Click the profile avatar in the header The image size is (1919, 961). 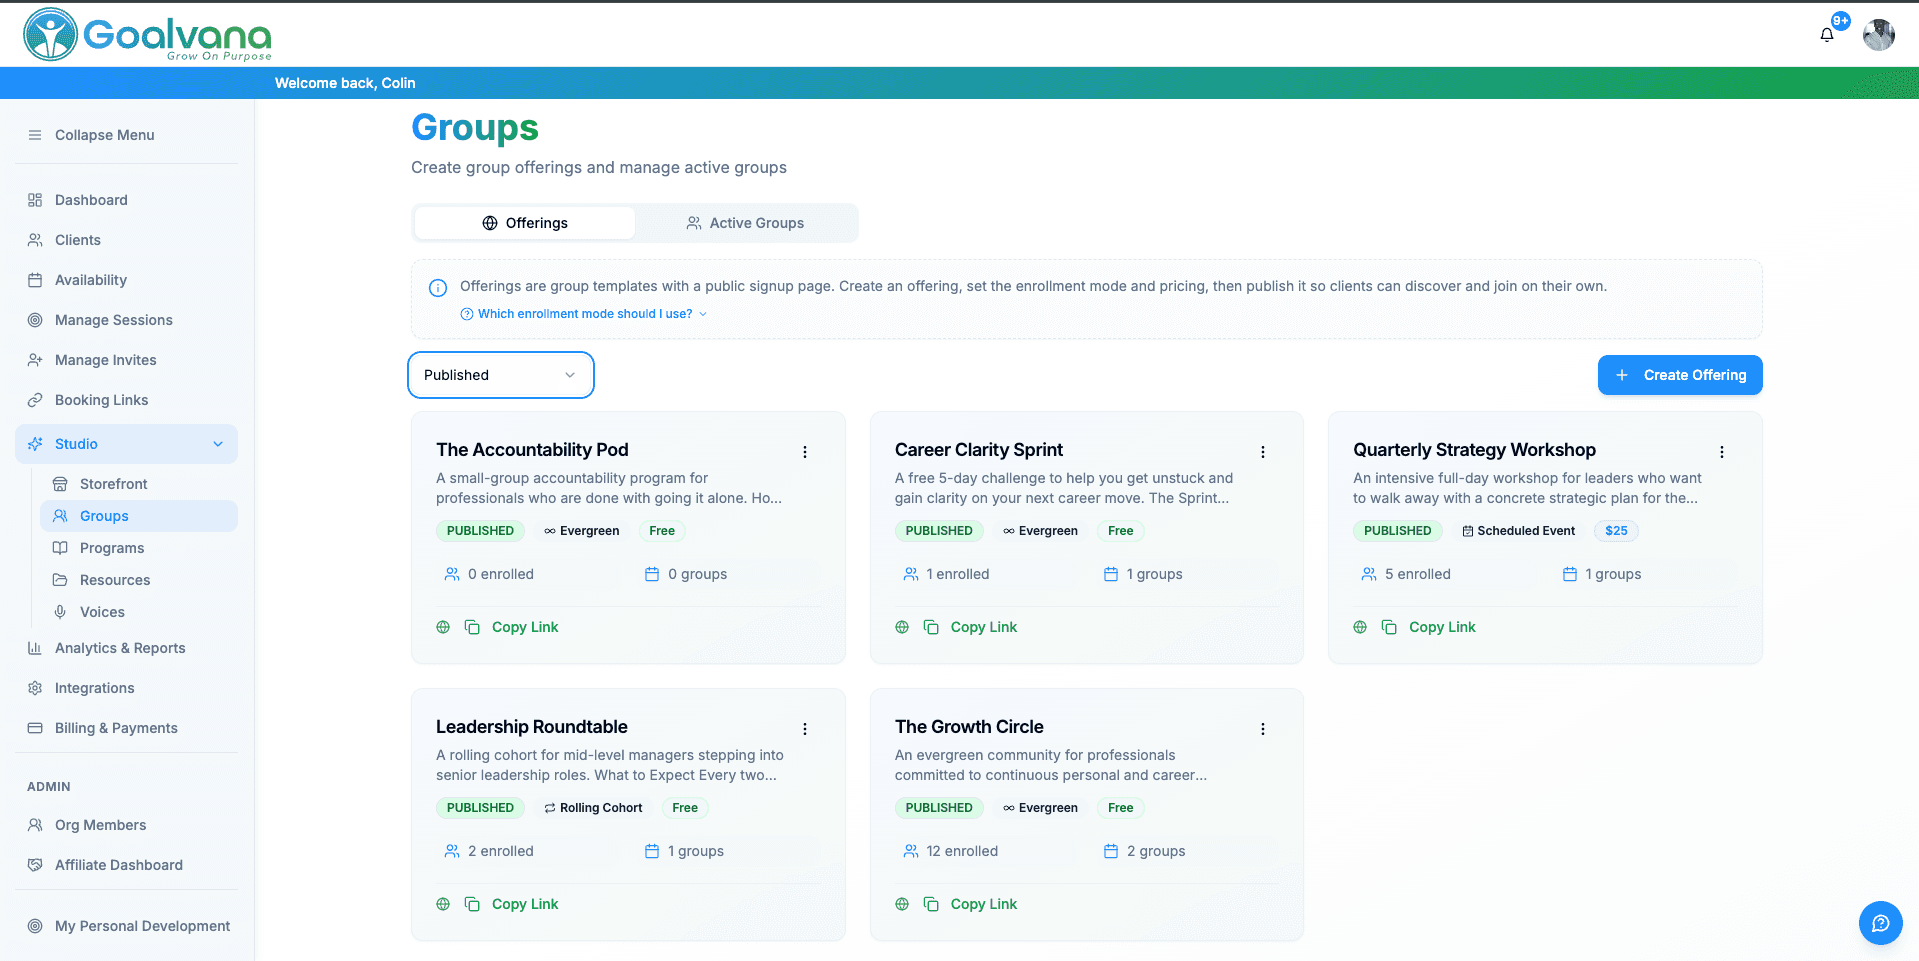[x=1879, y=34]
